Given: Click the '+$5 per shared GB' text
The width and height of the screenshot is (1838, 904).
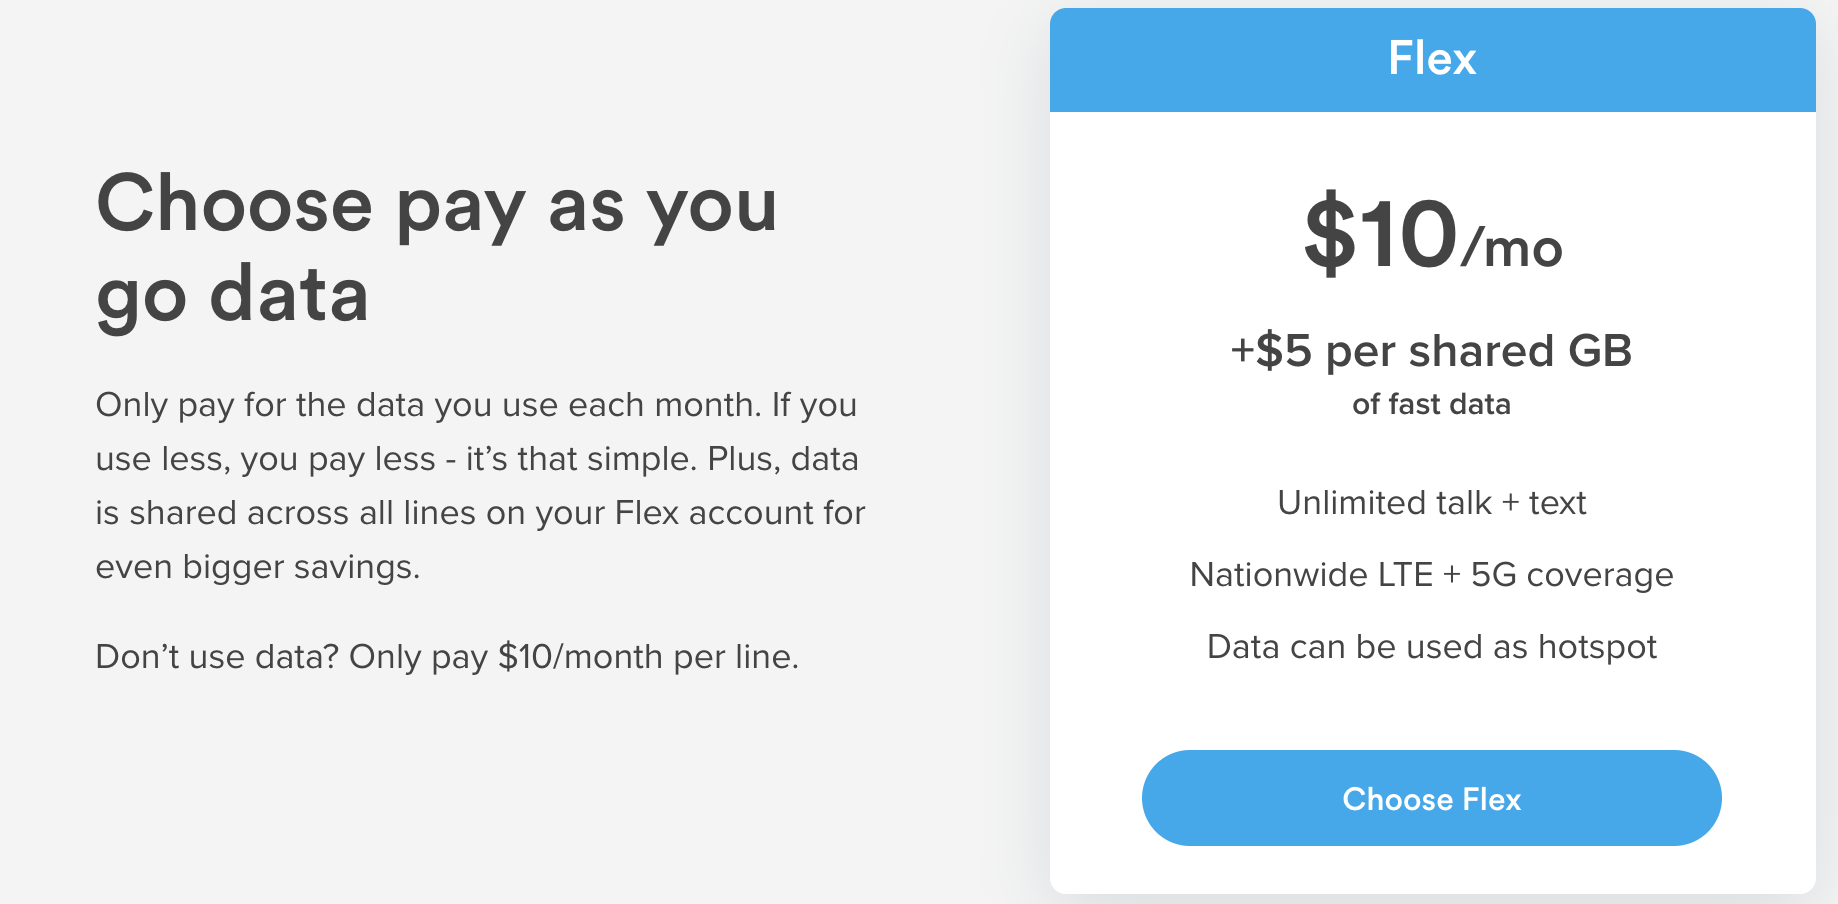Looking at the screenshot, I should pos(1432,351).
